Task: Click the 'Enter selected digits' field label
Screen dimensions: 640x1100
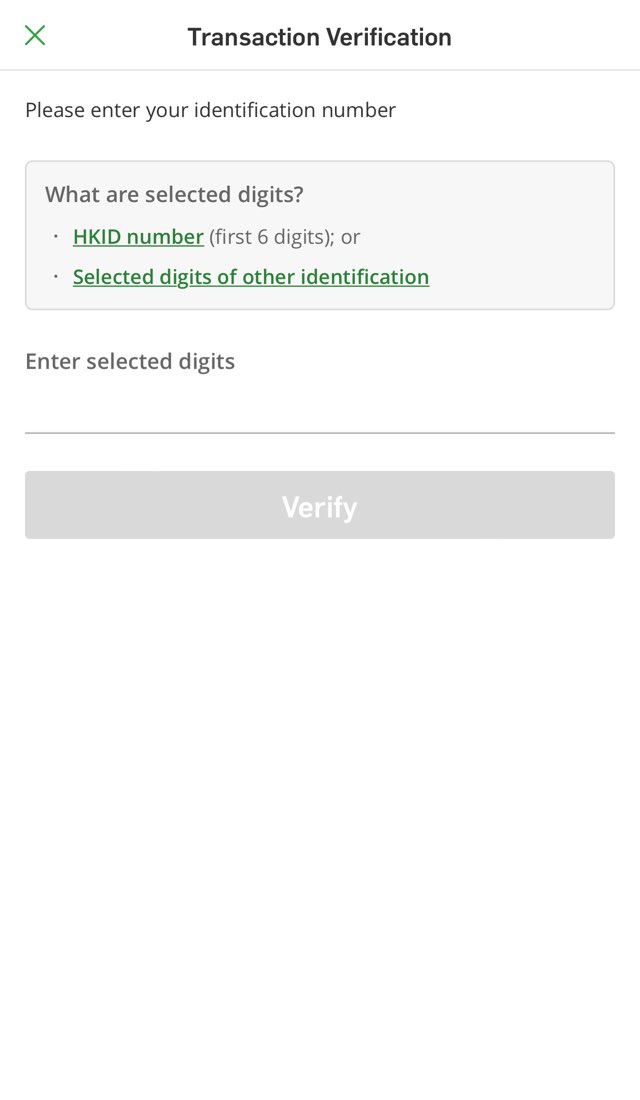Action: click(130, 361)
